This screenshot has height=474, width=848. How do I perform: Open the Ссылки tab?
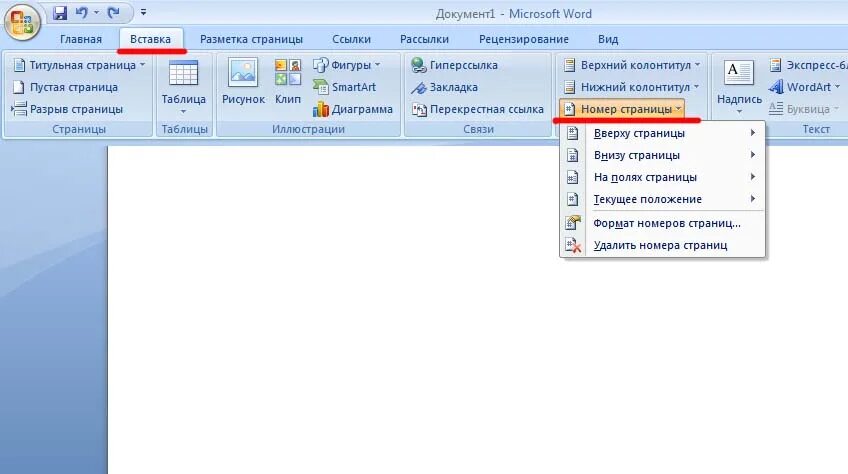point(352,39)
